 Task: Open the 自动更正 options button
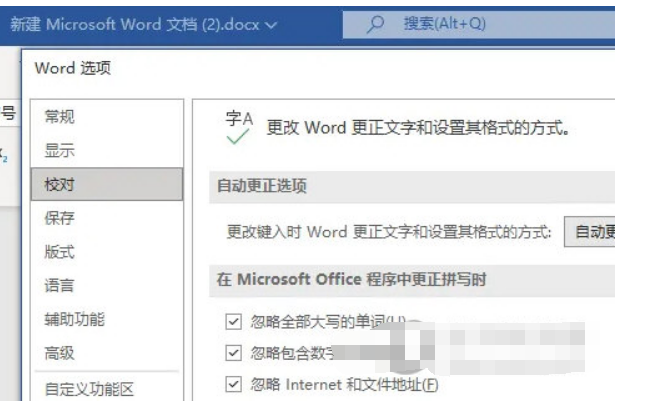point(590,232)
